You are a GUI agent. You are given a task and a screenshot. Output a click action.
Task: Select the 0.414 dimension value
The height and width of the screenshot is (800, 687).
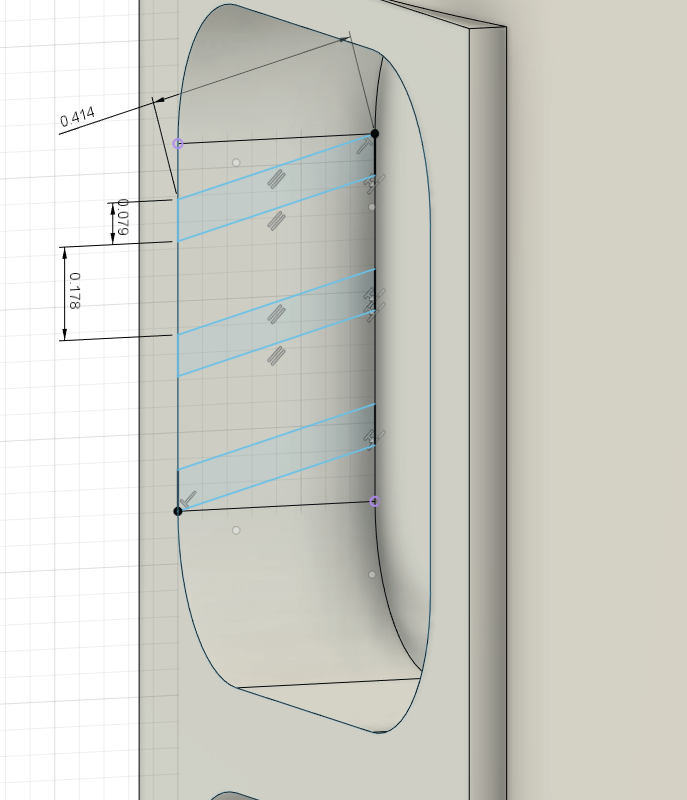pos(77,118)
